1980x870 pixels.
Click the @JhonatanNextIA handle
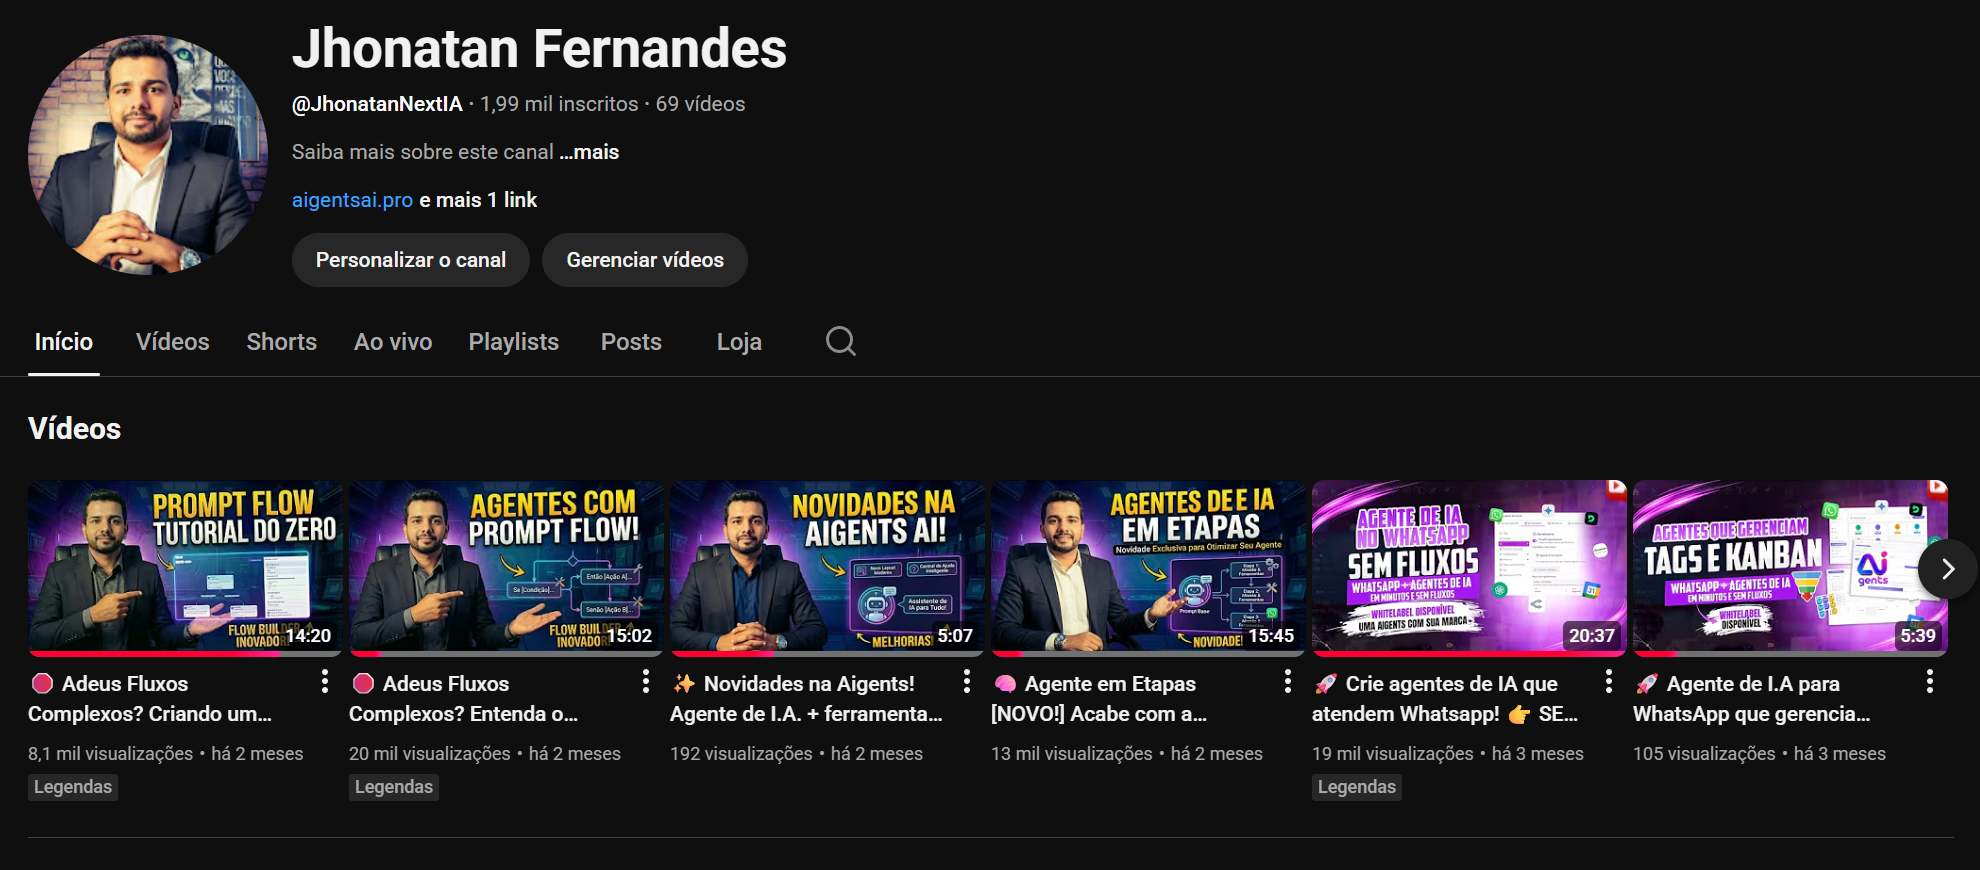pyautogui.click(x=377, y=104)
